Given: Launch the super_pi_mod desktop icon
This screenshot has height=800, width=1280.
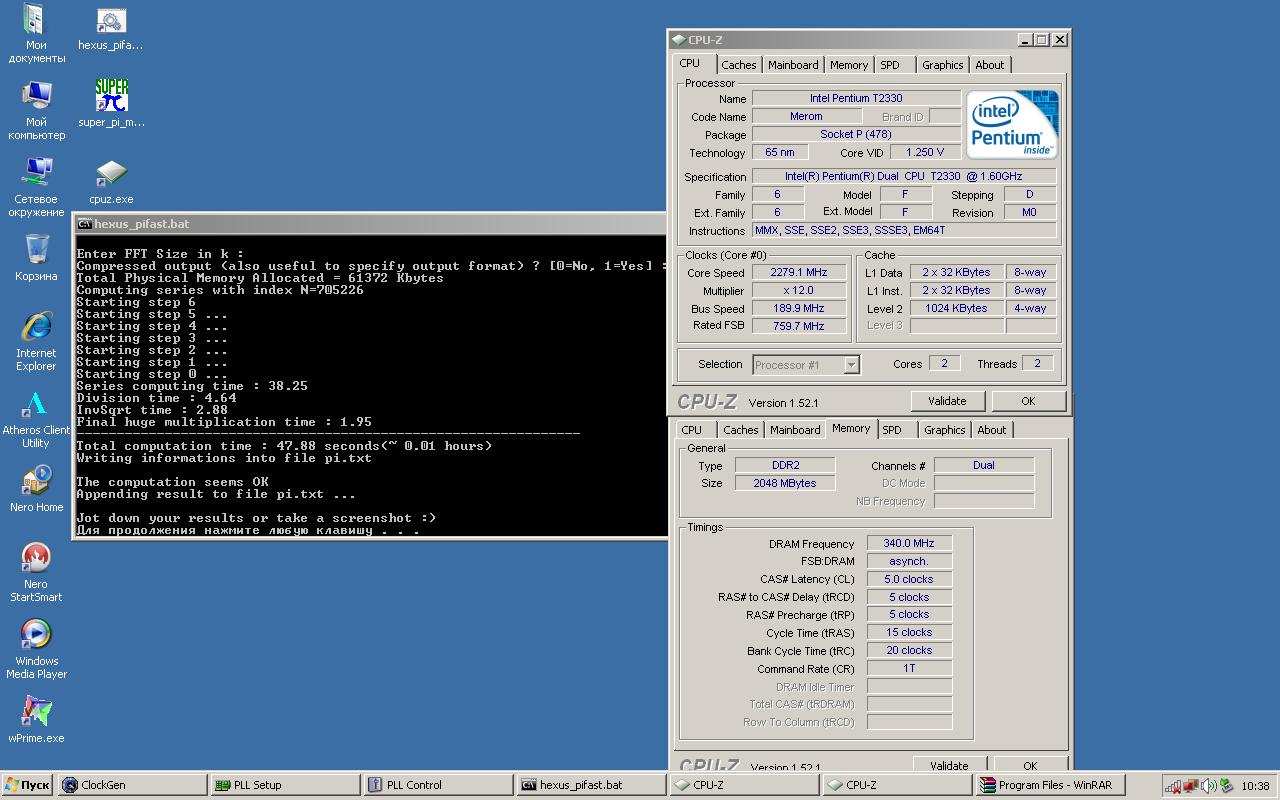Looking at the screenshot, I should (111, 103).
